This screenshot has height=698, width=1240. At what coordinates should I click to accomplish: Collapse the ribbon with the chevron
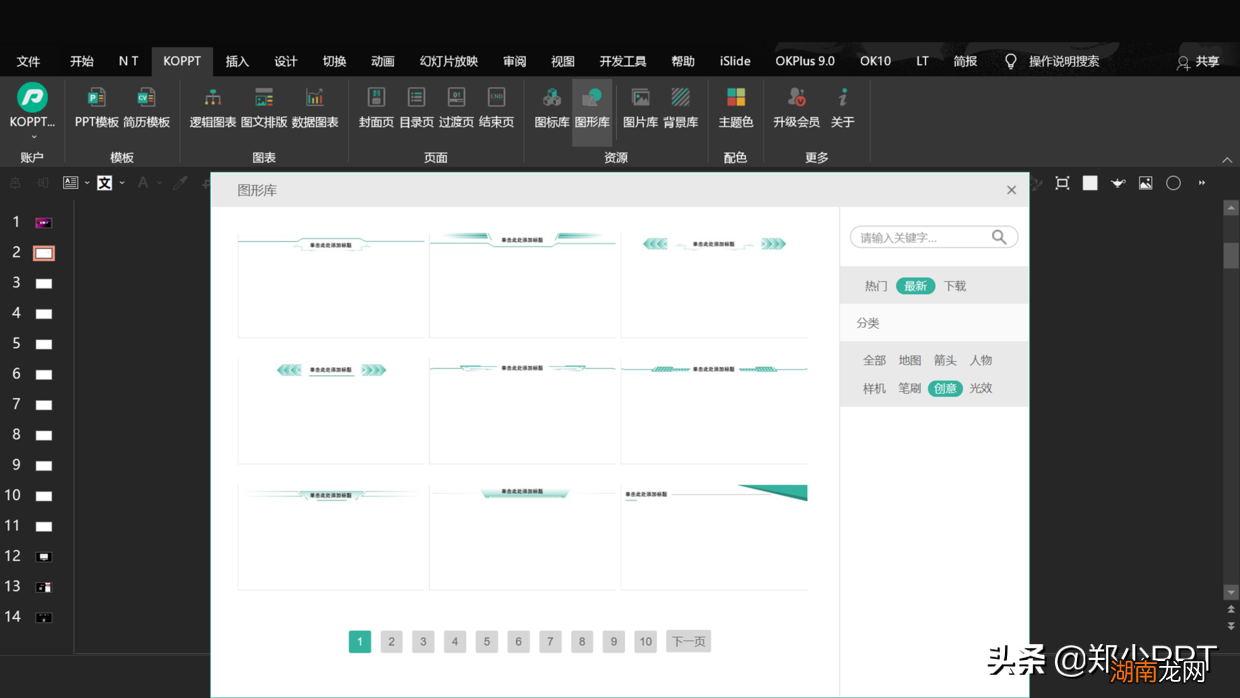pyautogui.click(x=1227, y=160)
